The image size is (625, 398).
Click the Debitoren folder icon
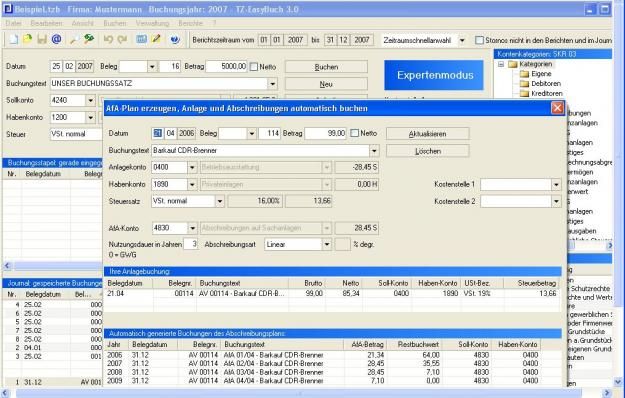(x=525, y=84)
